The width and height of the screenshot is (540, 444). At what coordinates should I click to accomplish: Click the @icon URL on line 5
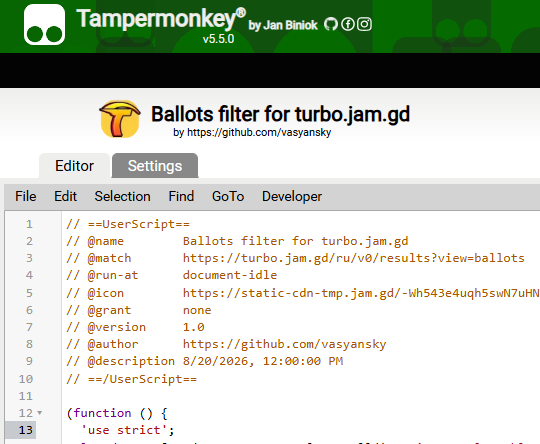click(361, 293)
